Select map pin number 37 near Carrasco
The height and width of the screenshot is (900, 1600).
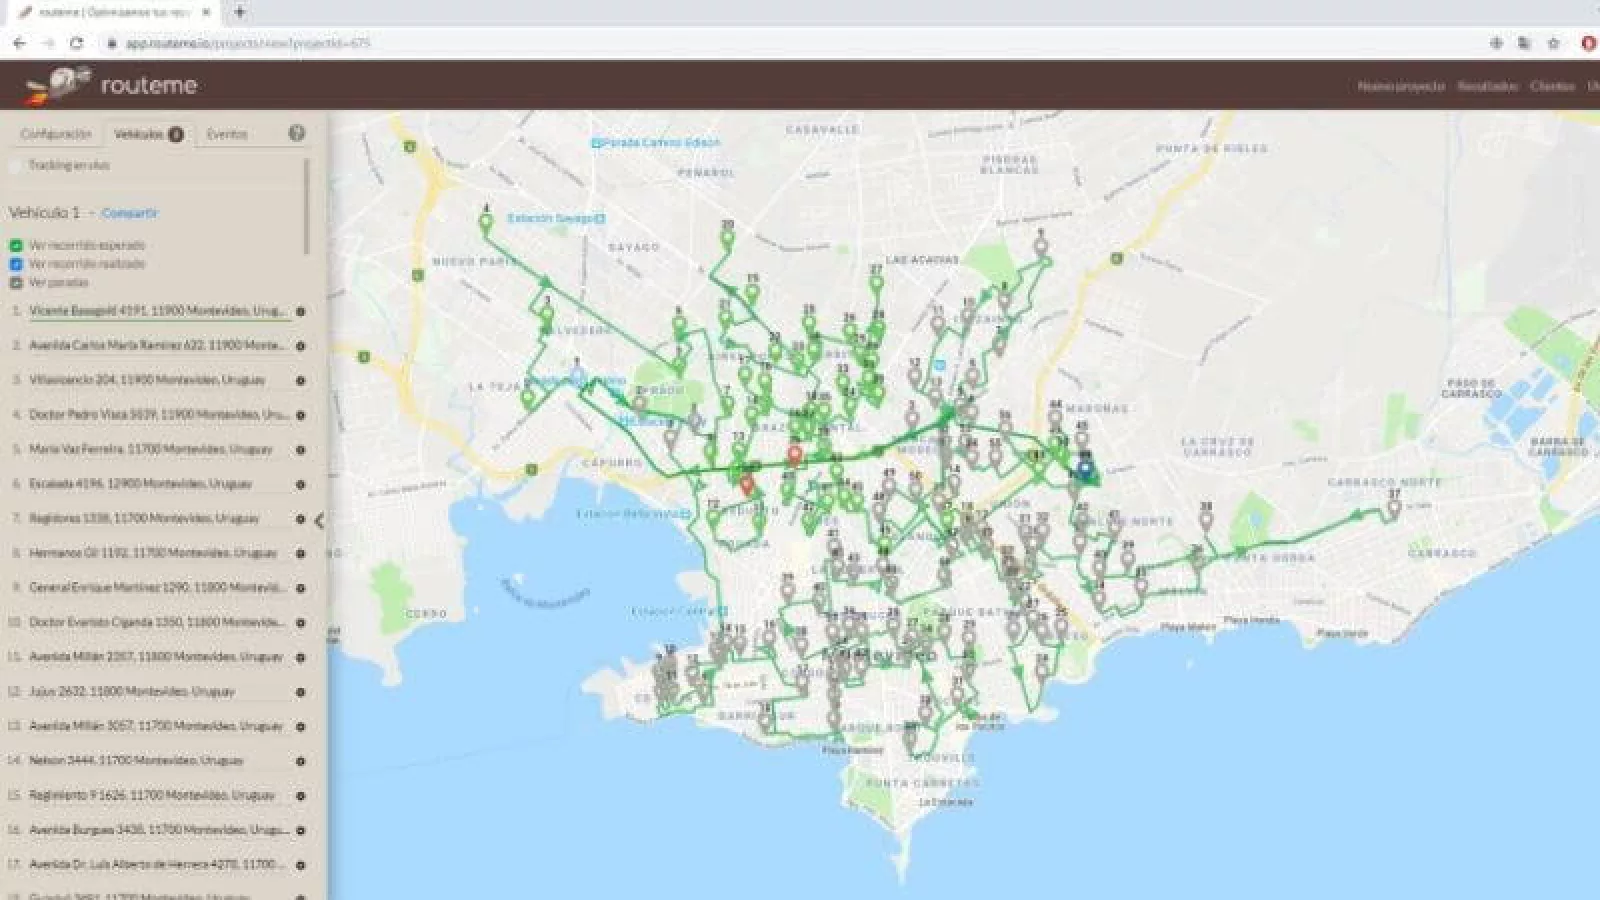tap(1392, 507)
